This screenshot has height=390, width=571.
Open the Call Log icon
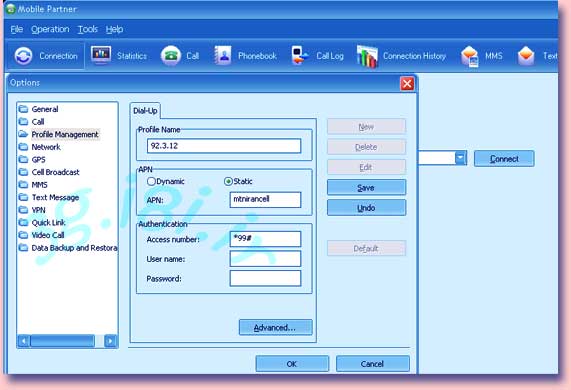click(x=300, y=55)
